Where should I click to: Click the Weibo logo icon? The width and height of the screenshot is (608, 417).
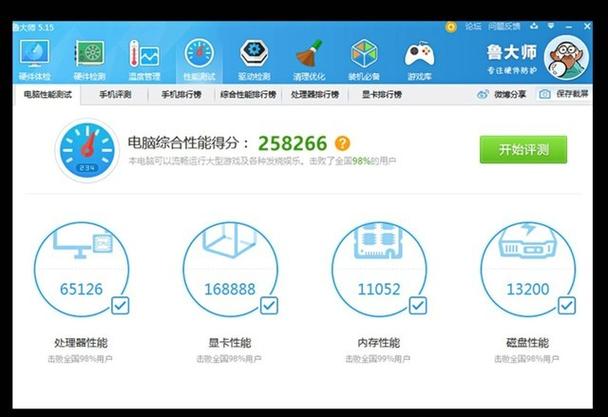pos(482,94)
